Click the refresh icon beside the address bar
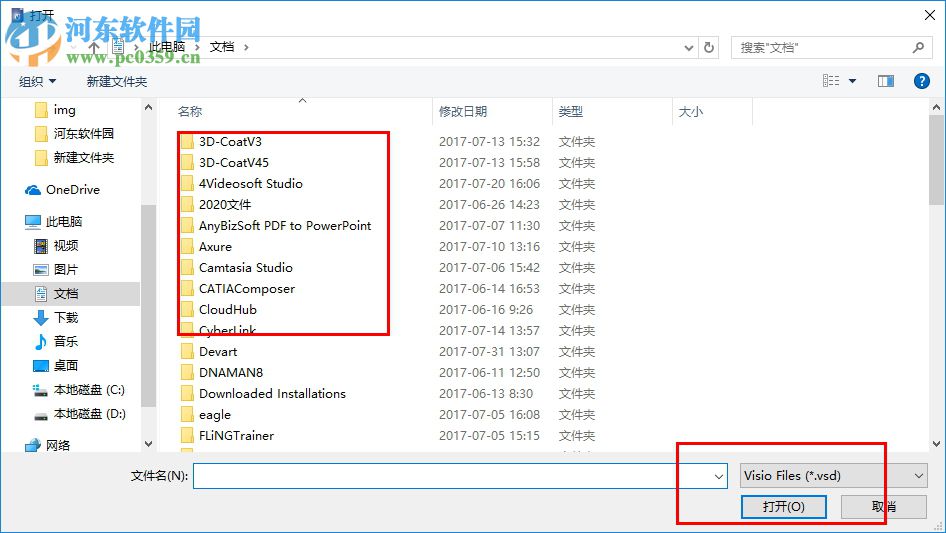Image resolution: width=946 pixels, height=533 pixels. [709, 47]
